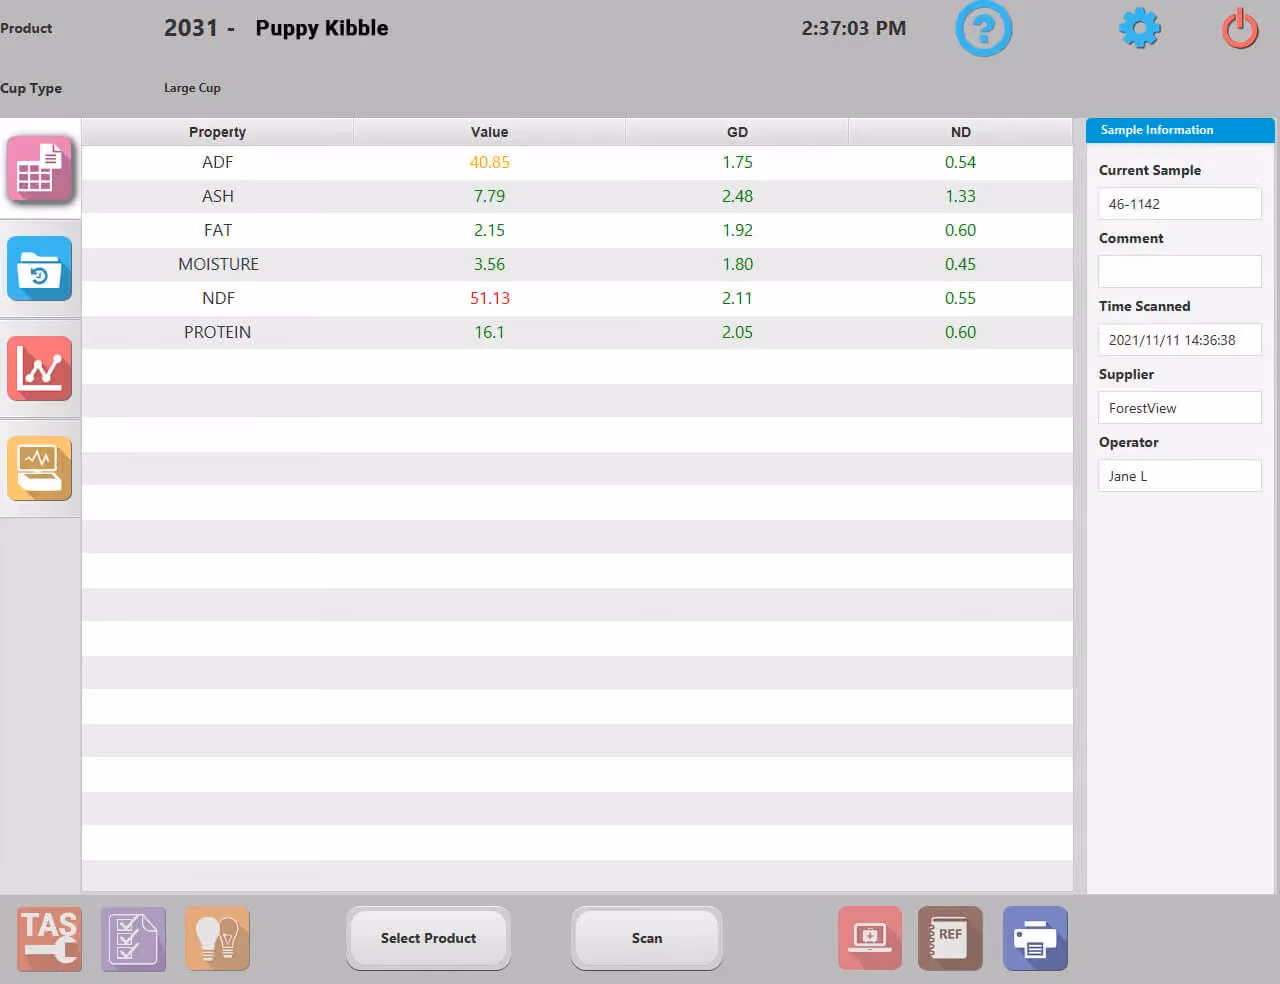
Task: Select the Sample Information tab header
Action: (1180, 130)
